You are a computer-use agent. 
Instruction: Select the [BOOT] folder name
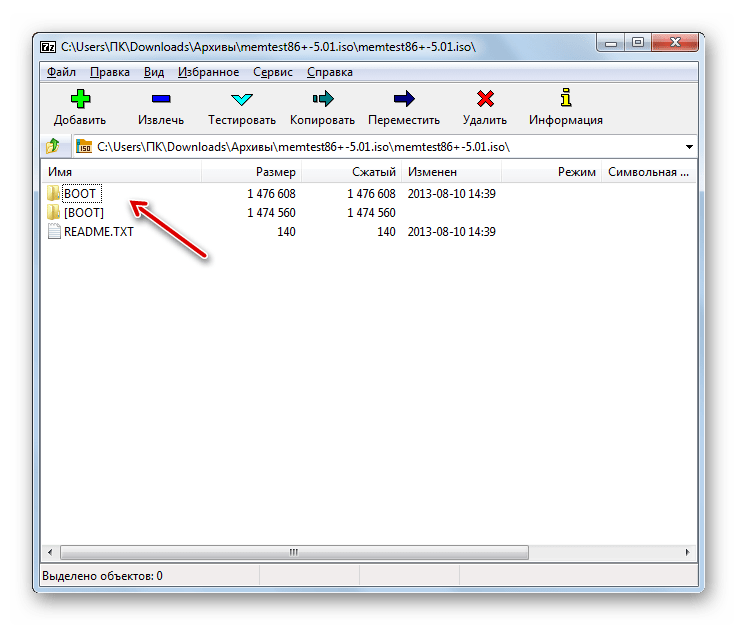tap(84, 213)
